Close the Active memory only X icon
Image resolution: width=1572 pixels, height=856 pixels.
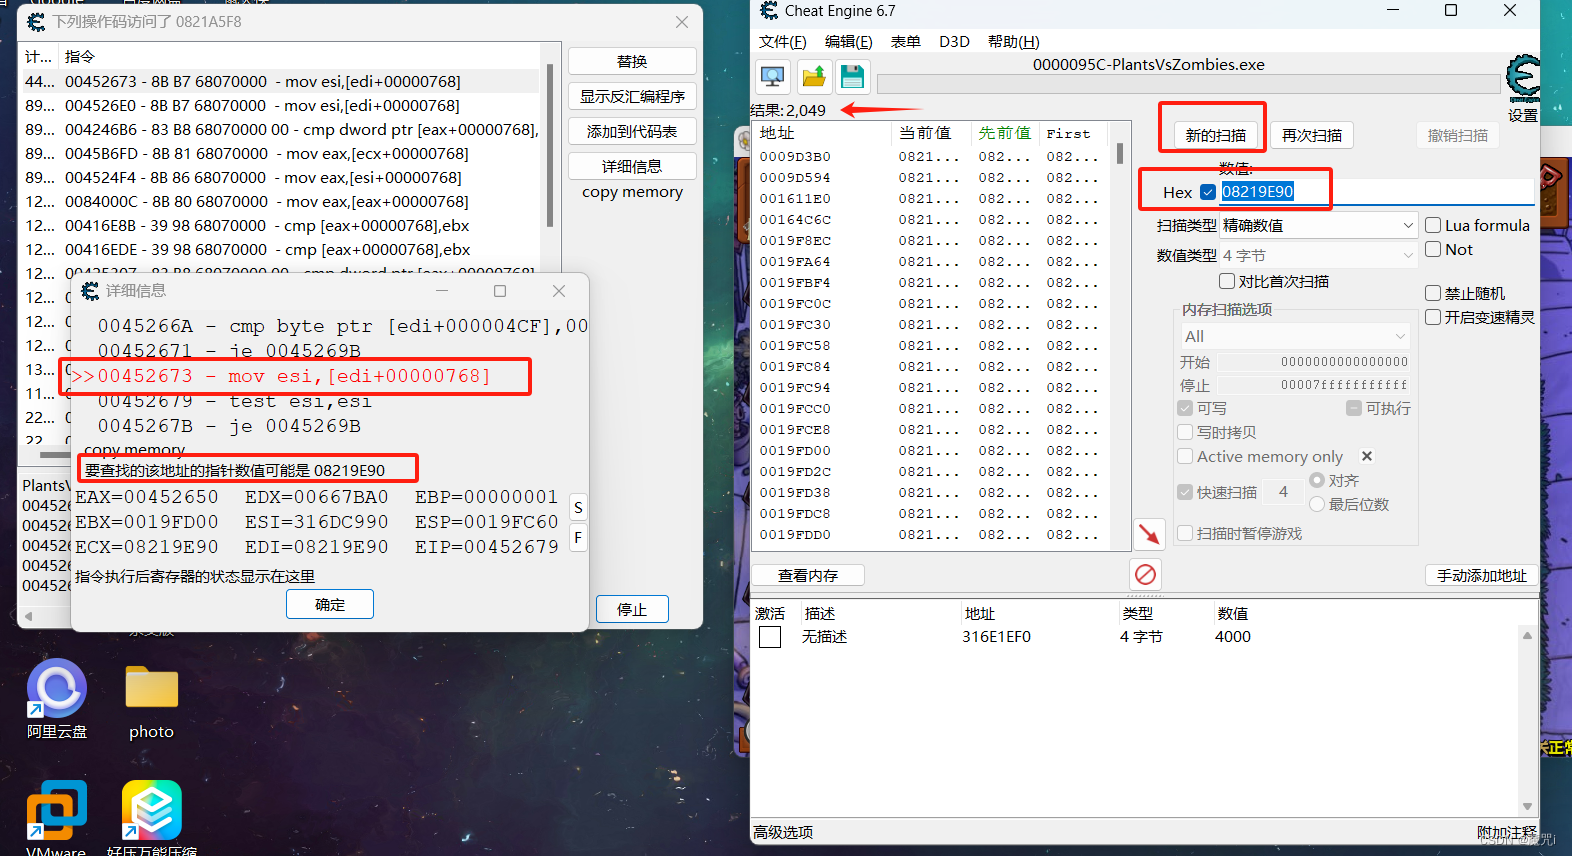tap(1367, 456)
